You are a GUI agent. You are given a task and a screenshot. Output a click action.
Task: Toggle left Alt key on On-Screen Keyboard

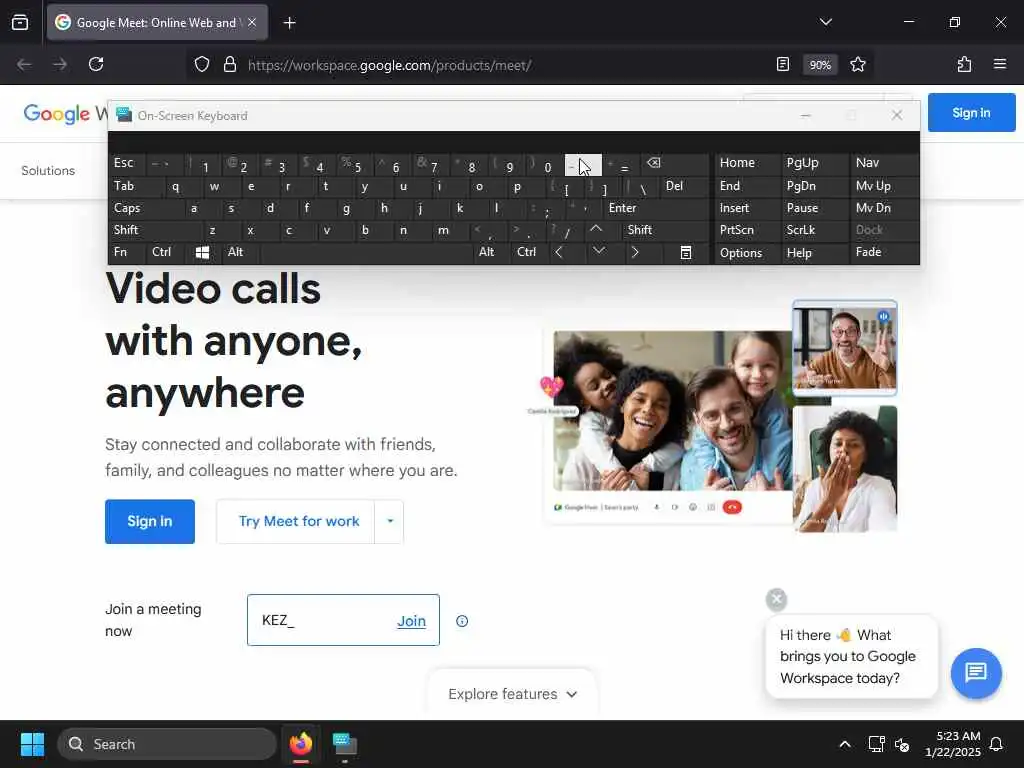240,252
